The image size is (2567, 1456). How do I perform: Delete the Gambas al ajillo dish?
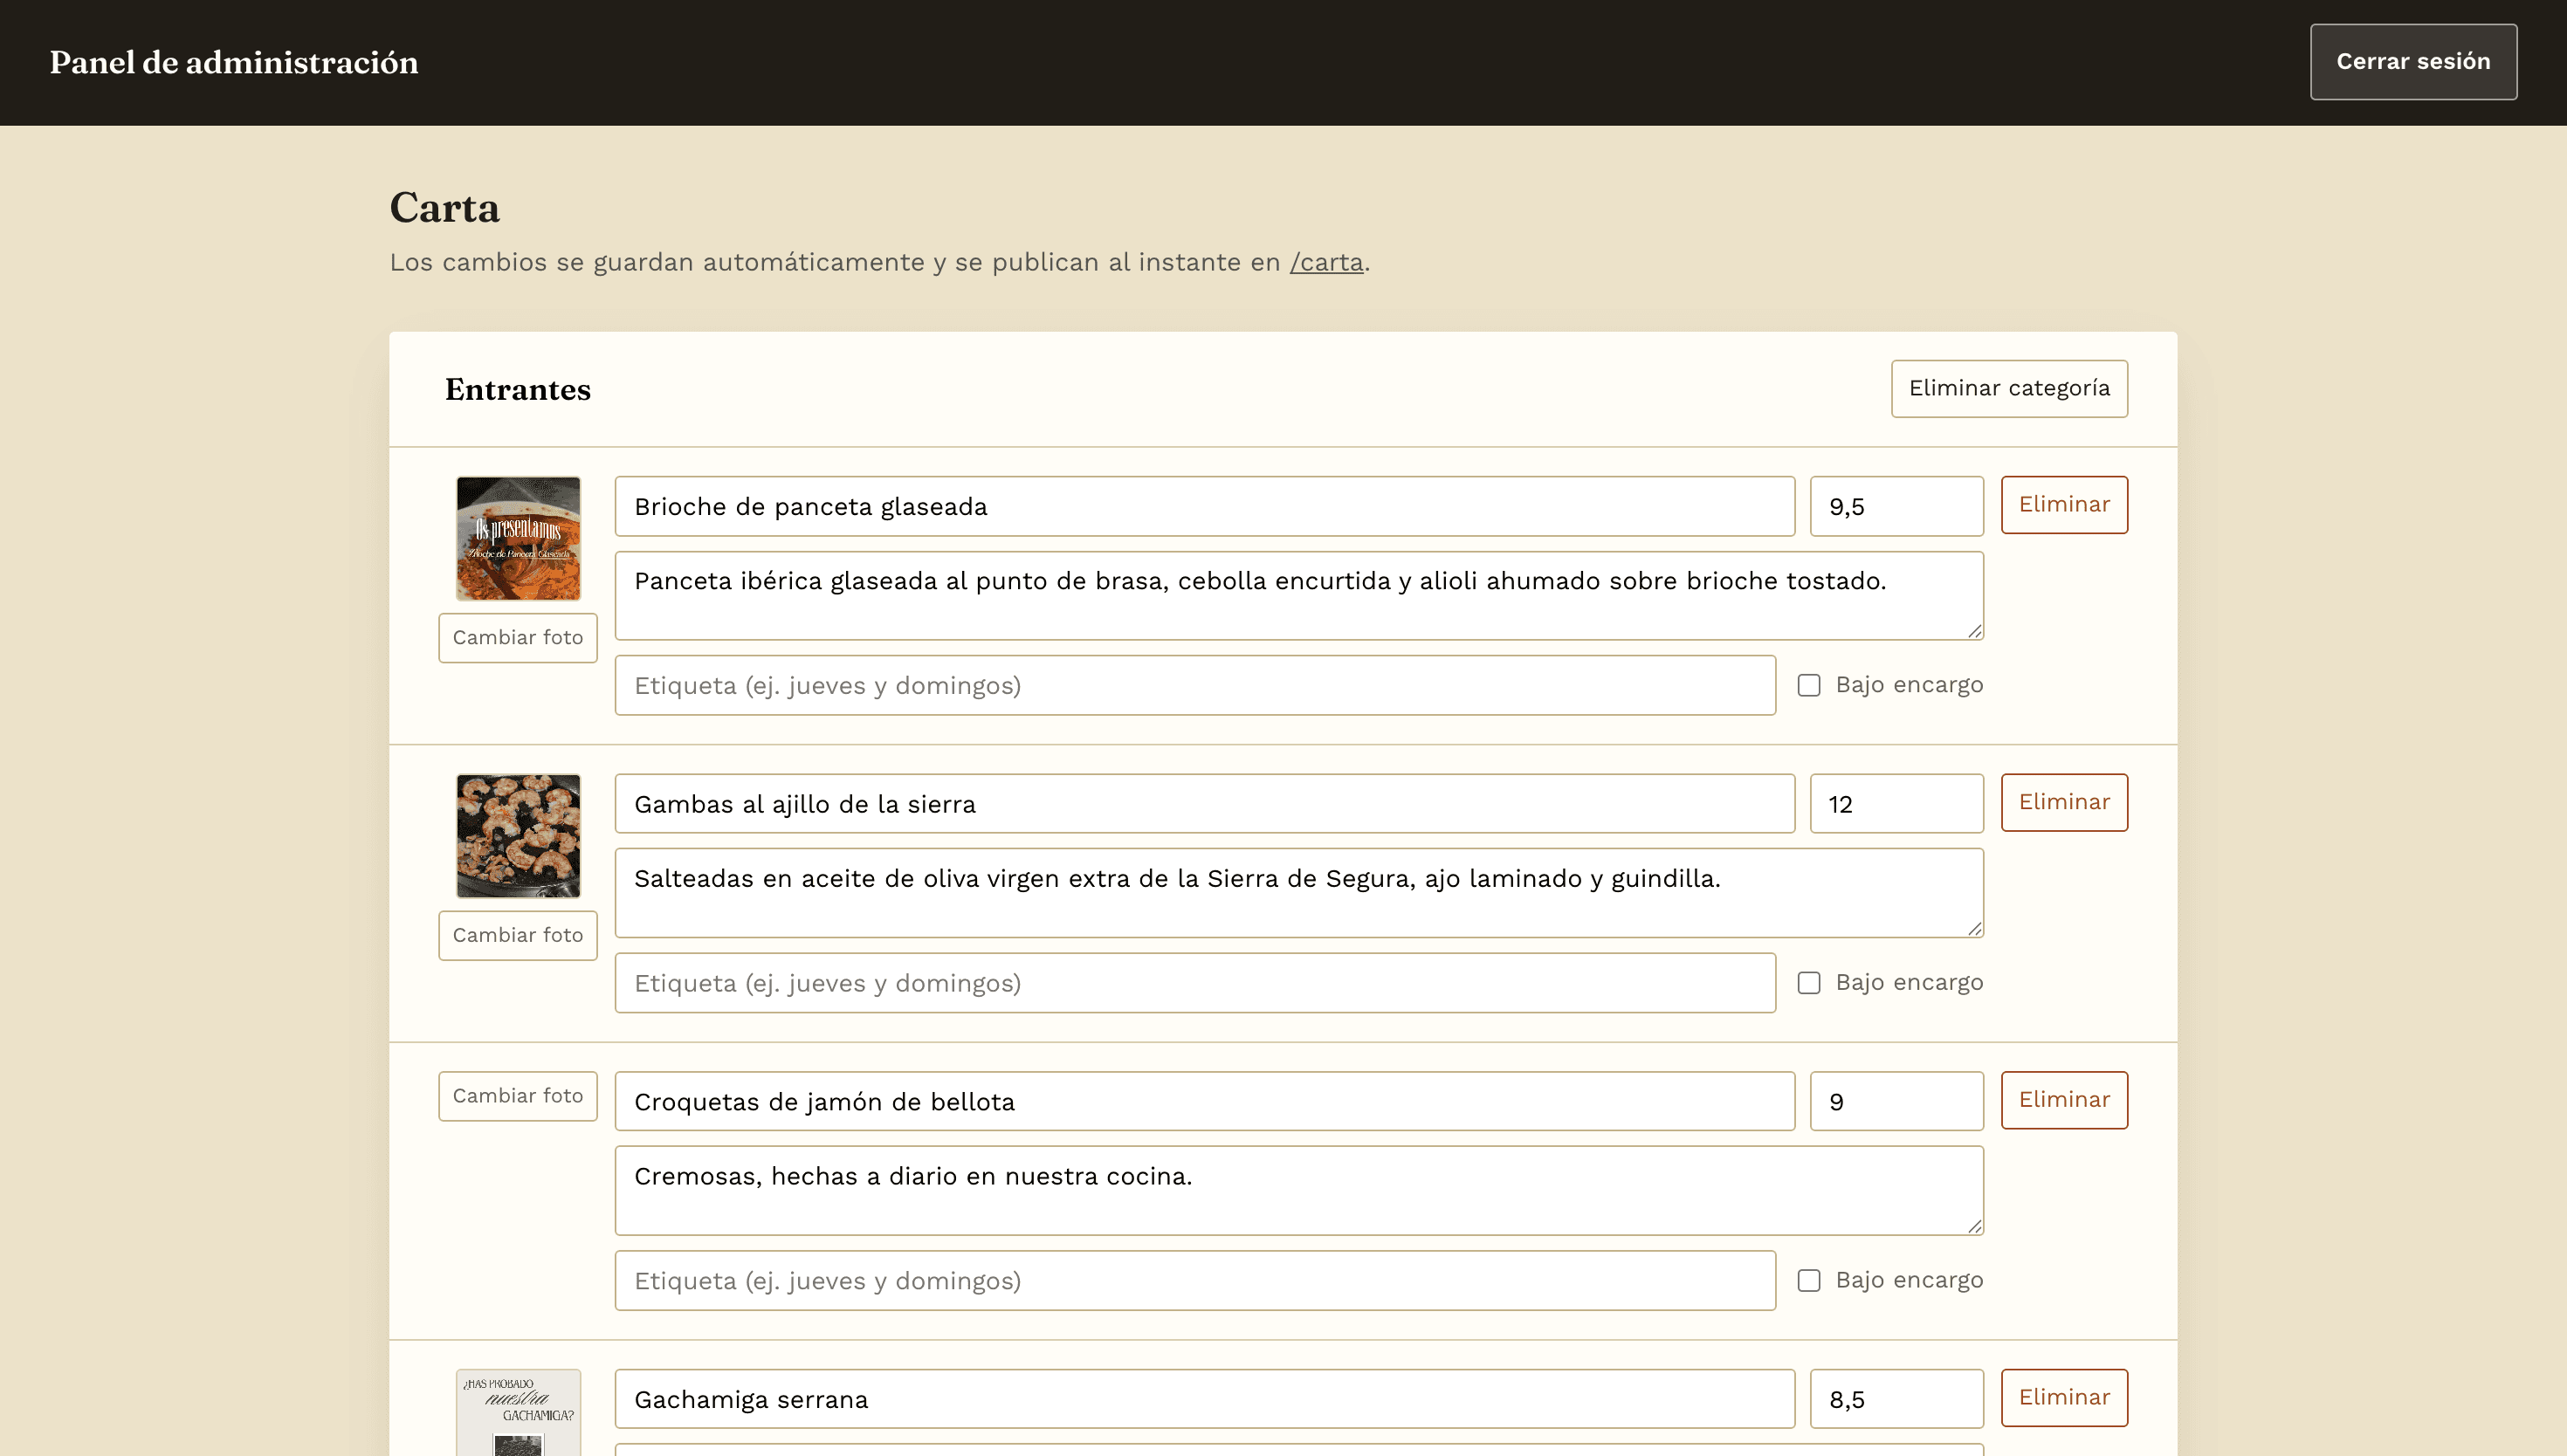(x=2064, y=802)
